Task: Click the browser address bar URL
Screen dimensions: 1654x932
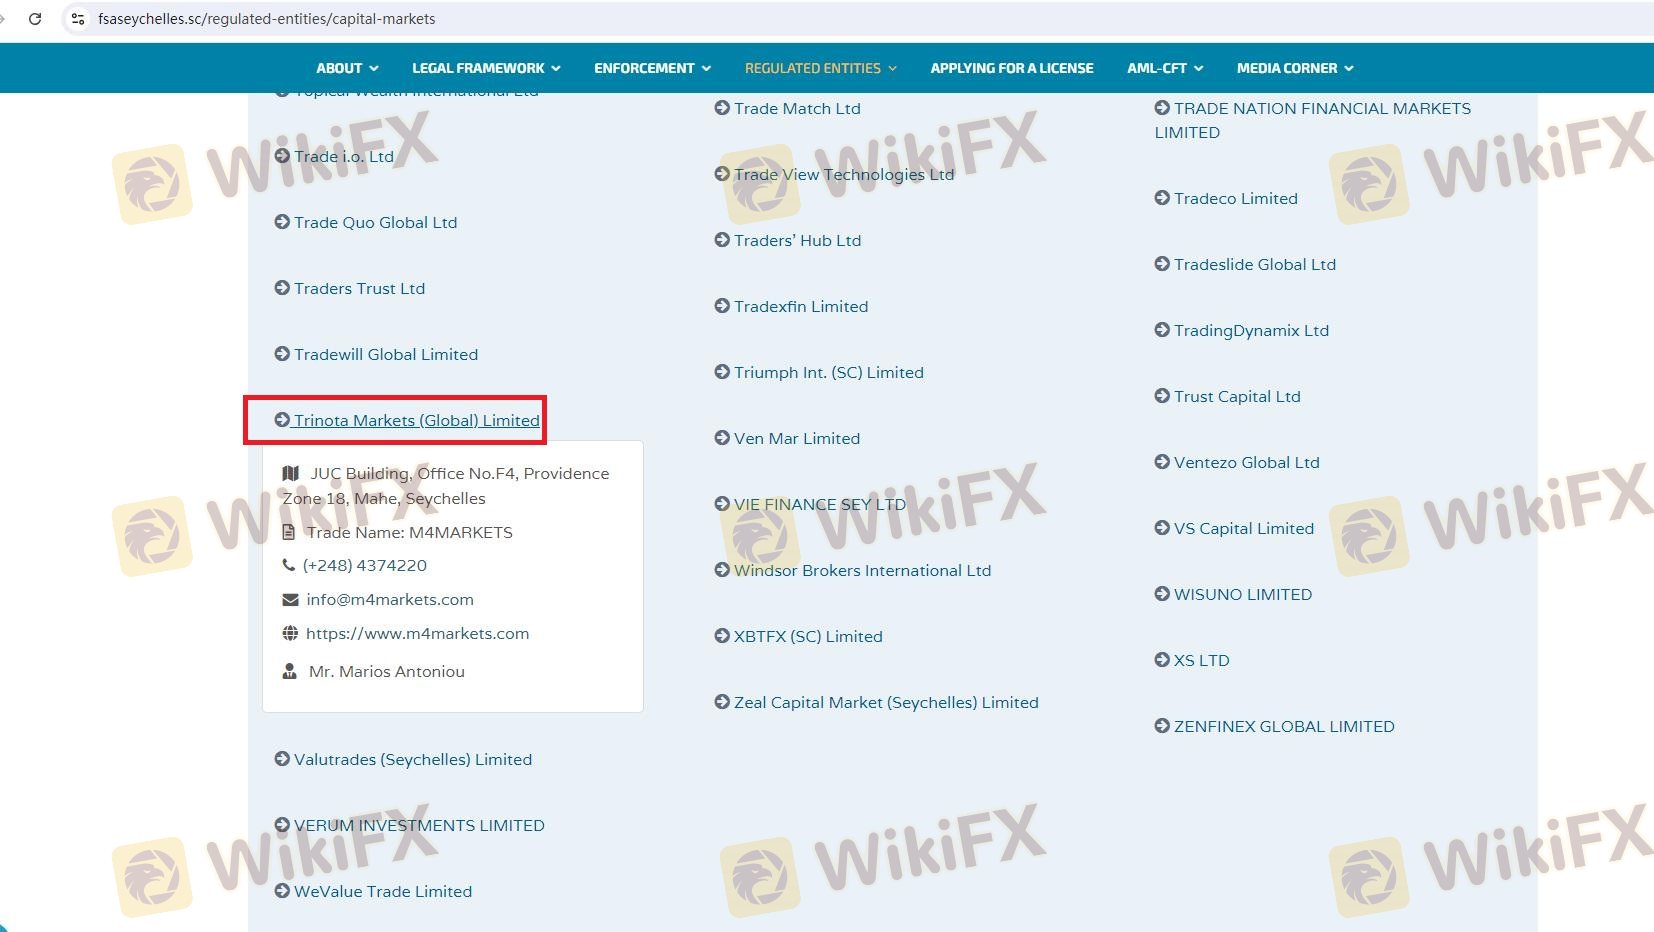Action: (267, 19)
